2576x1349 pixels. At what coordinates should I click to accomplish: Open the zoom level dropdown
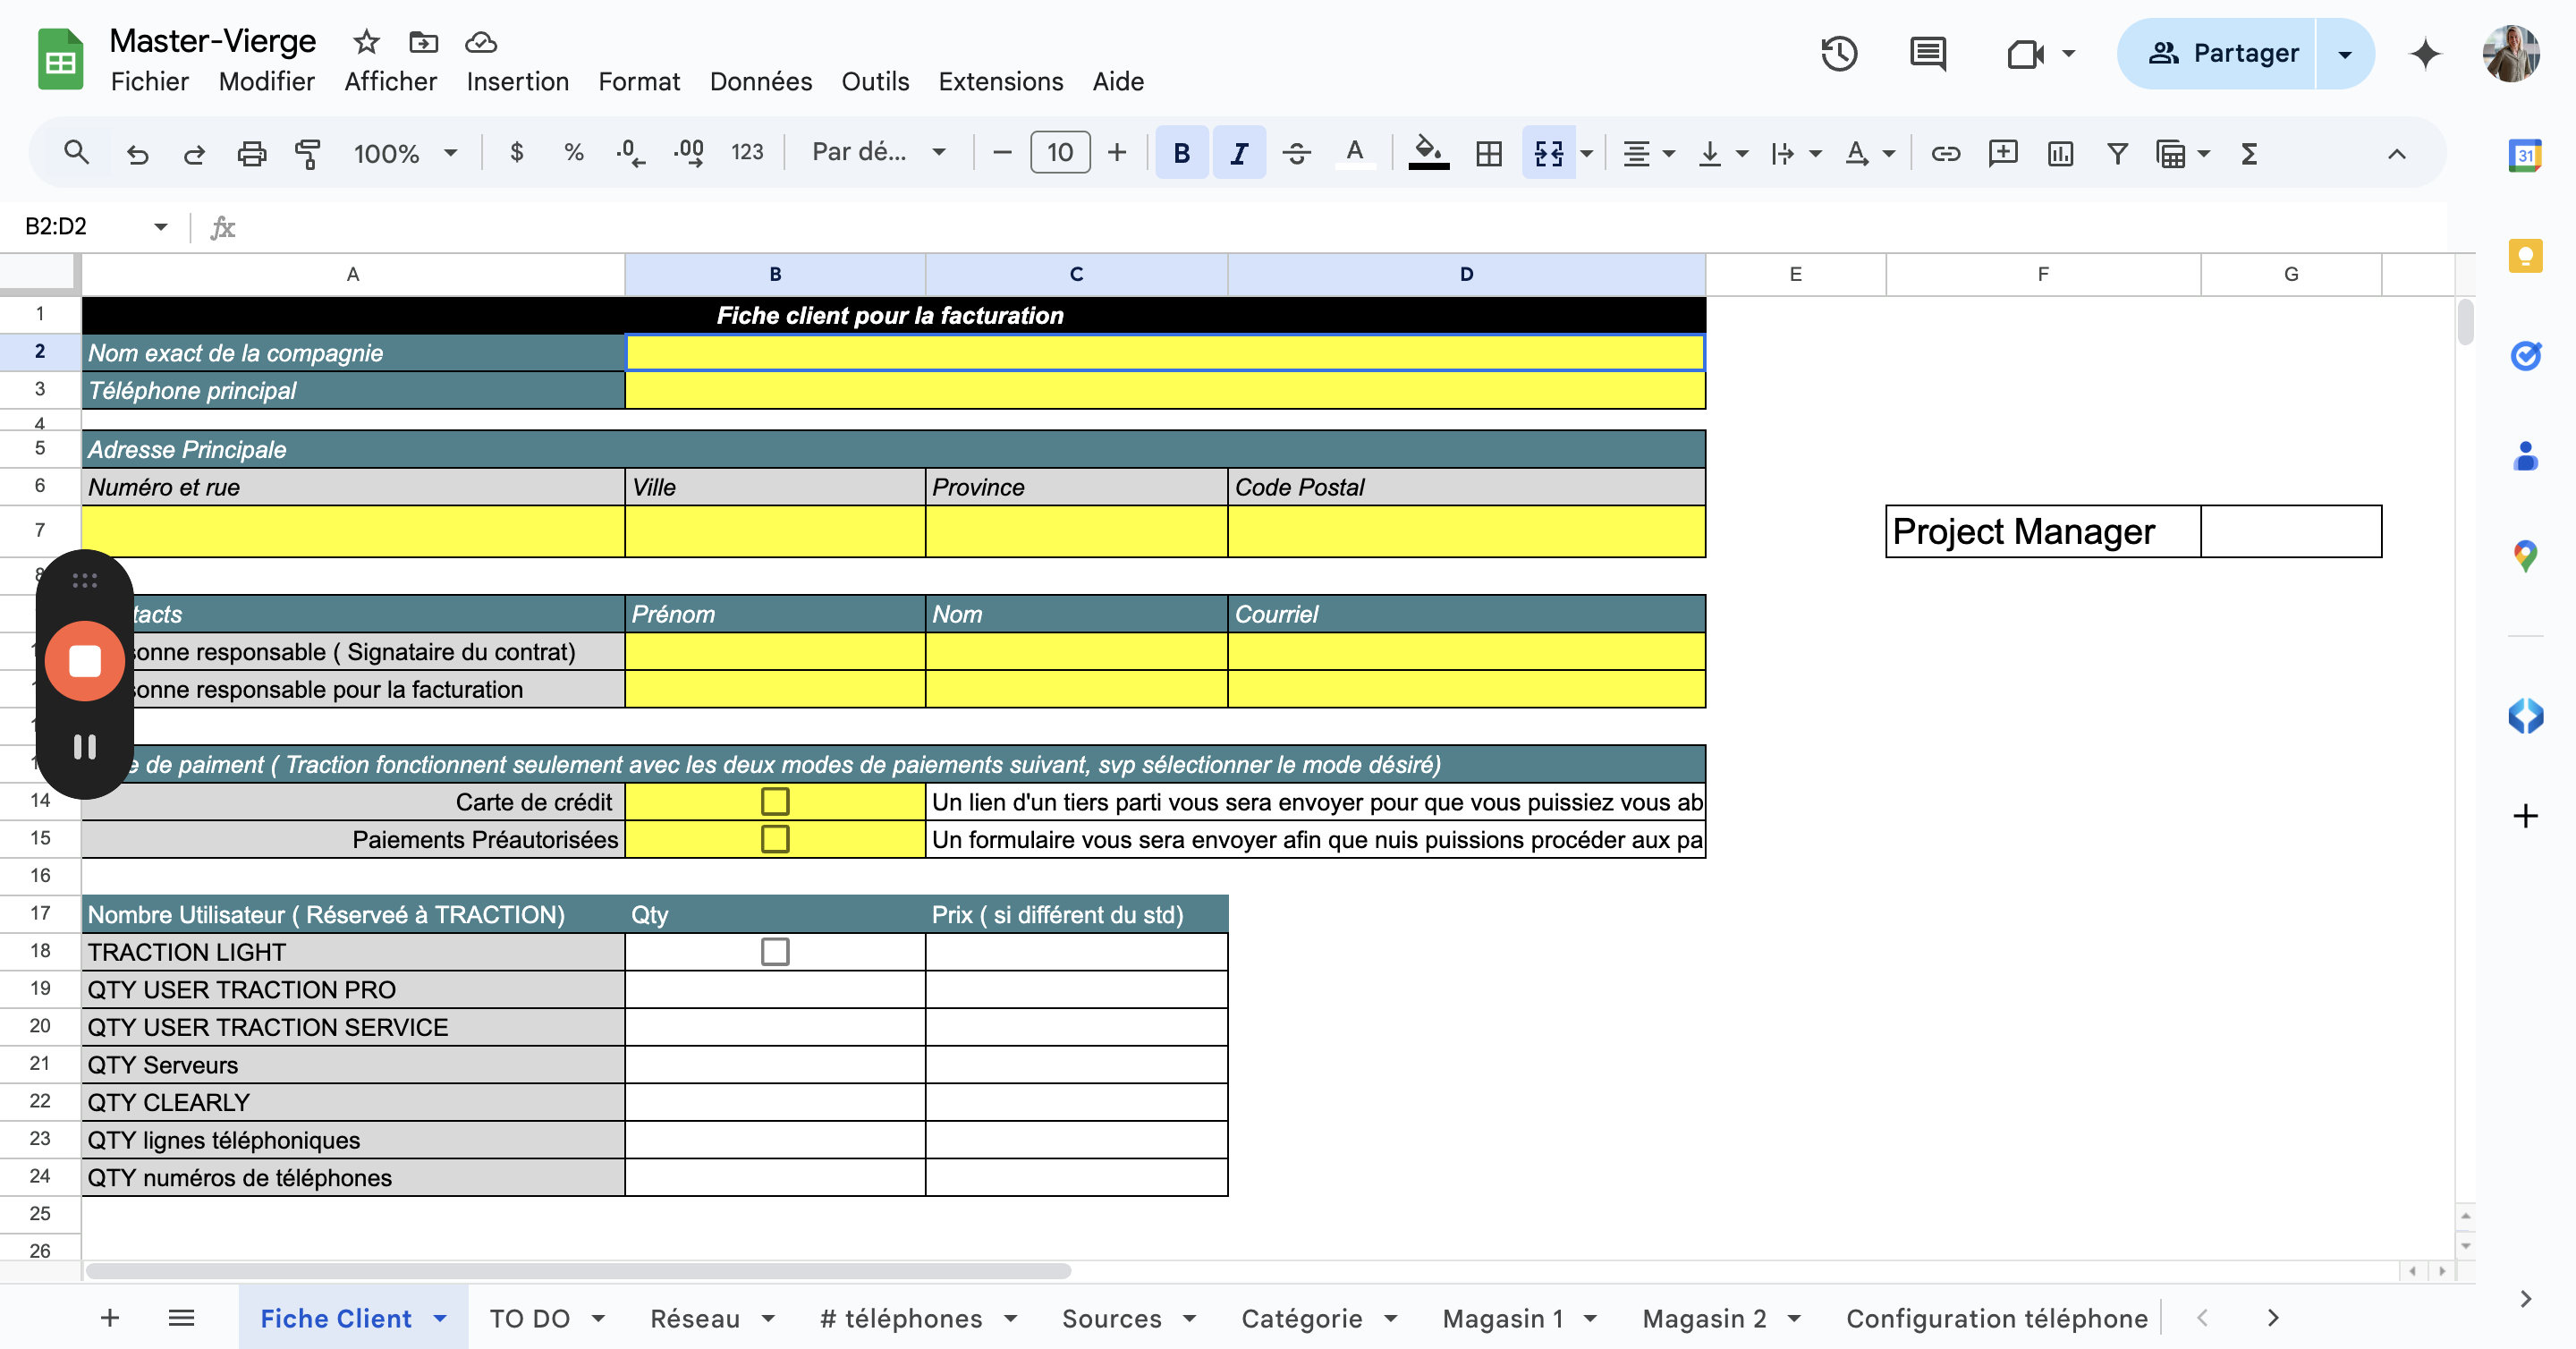tap(404, 153)
